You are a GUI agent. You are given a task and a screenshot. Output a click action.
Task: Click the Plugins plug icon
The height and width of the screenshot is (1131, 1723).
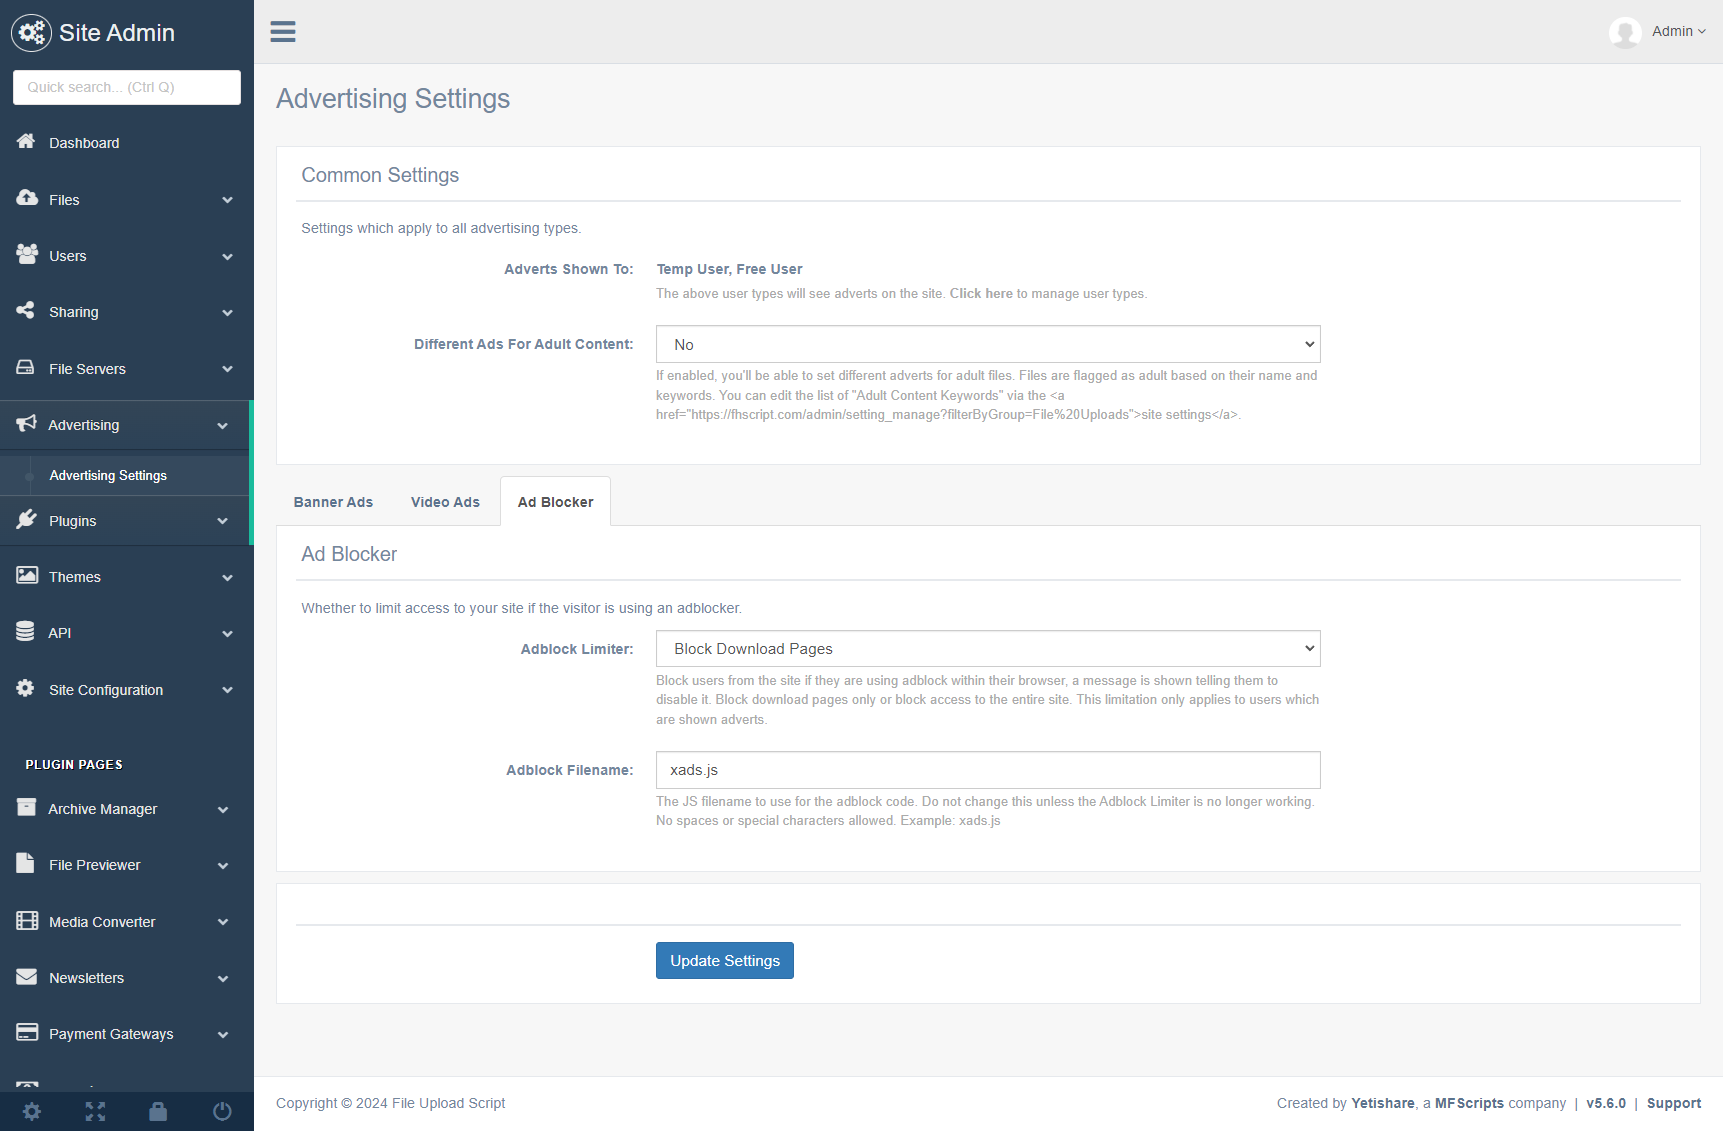26,520
